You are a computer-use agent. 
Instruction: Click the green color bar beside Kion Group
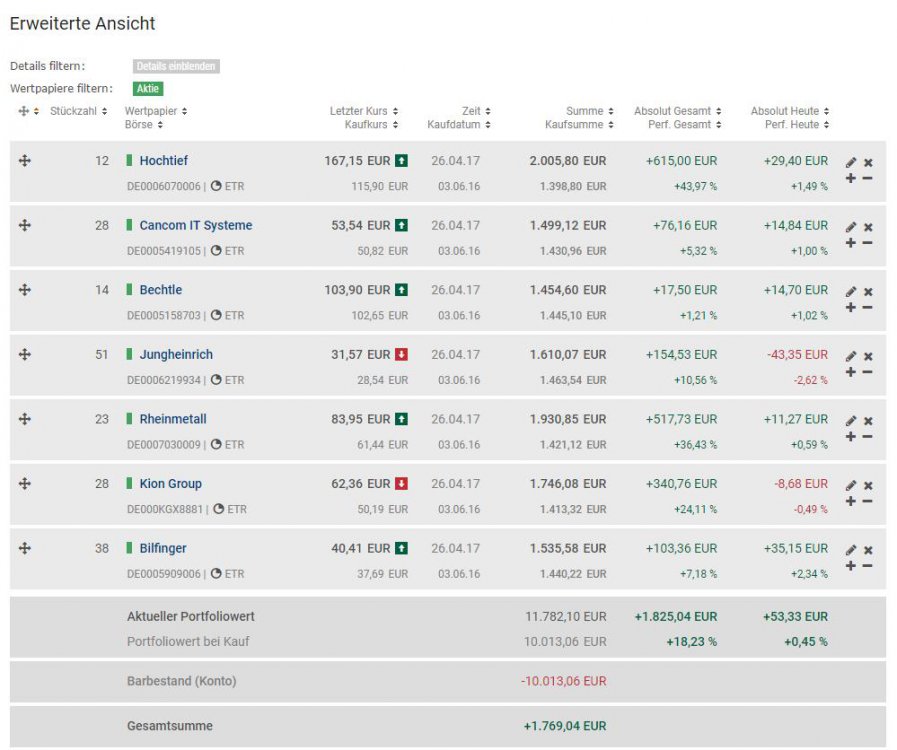coord(129,484)
